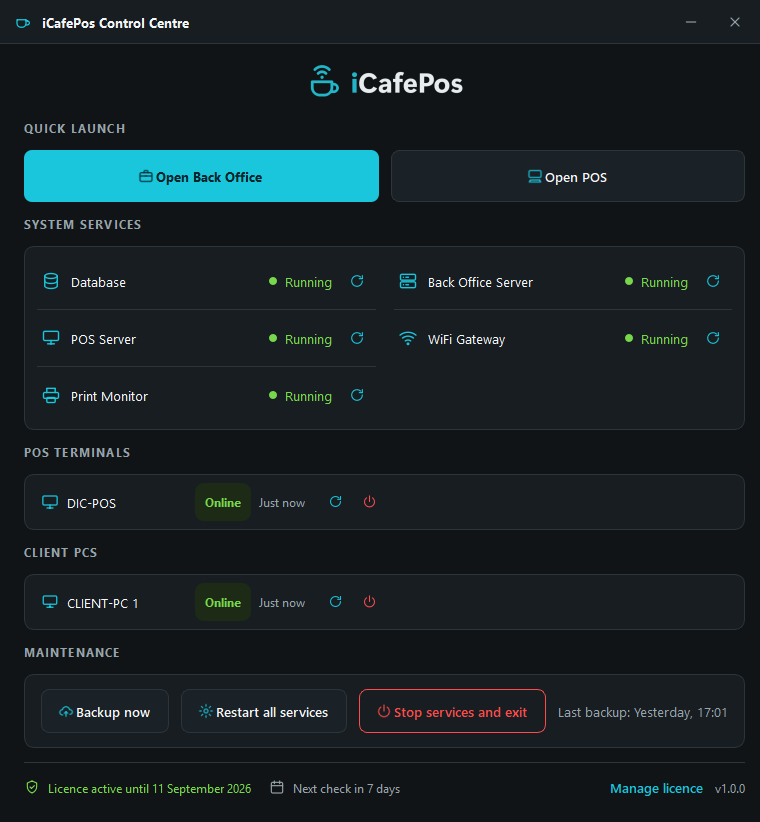Viewport: 760px width, 822px height.
Task: Restart all services
Action: (x=264, y=711)
